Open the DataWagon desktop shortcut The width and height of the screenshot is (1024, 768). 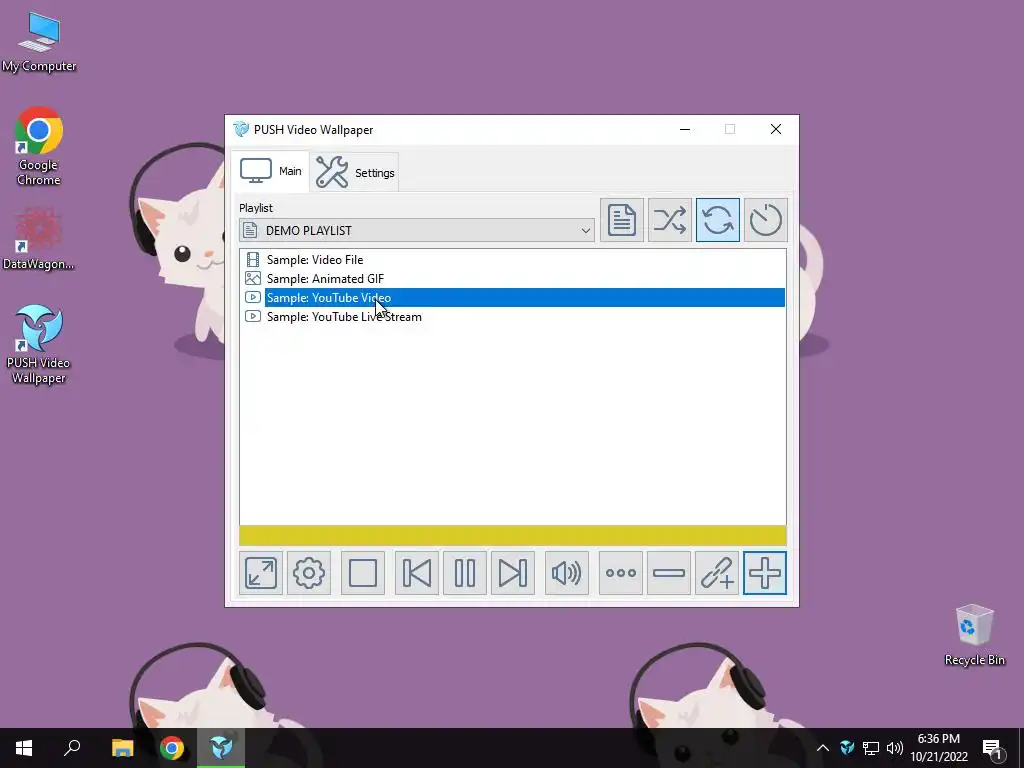(x=39, y=239)
